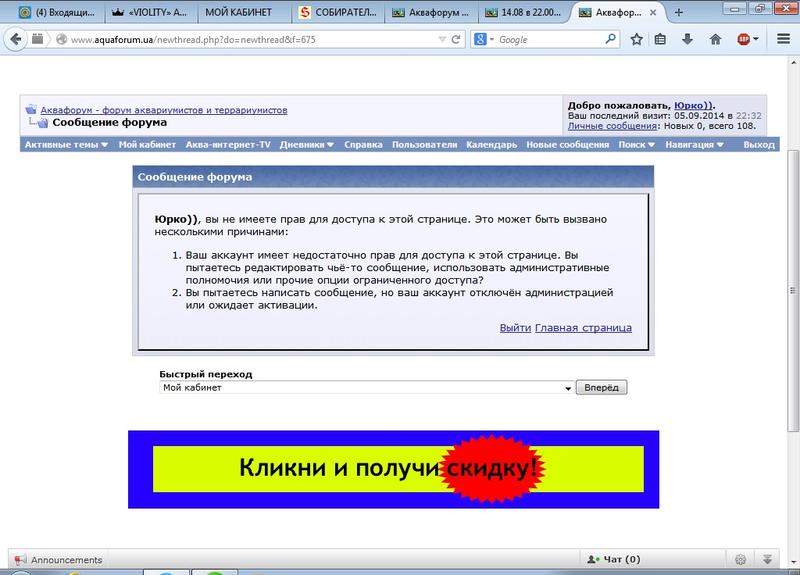Image resolution: width=800 pixels, height=575 pixels.
Task: Open the downloads arrow icon
Action: [x=688, y=39]
